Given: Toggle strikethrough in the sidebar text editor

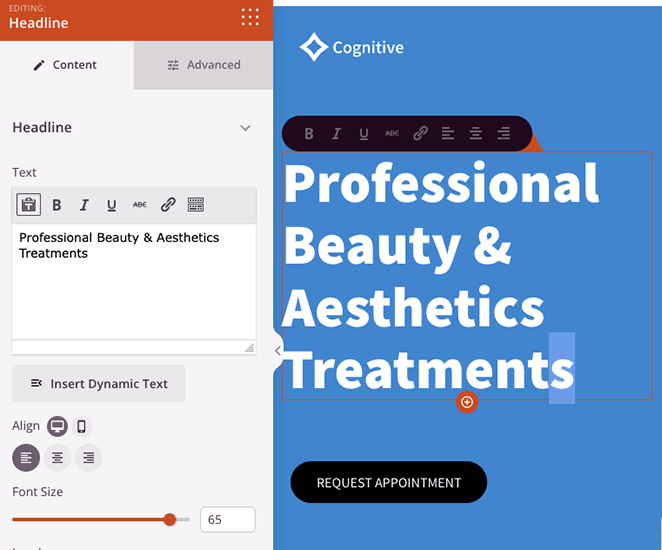Looking at the screenshot, I should click(x=140, y=205).
